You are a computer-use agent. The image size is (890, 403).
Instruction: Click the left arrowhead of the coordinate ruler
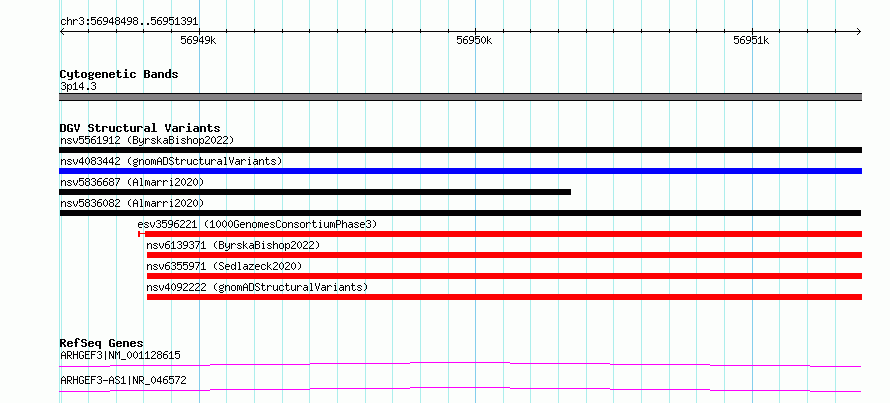pos(62,32)
